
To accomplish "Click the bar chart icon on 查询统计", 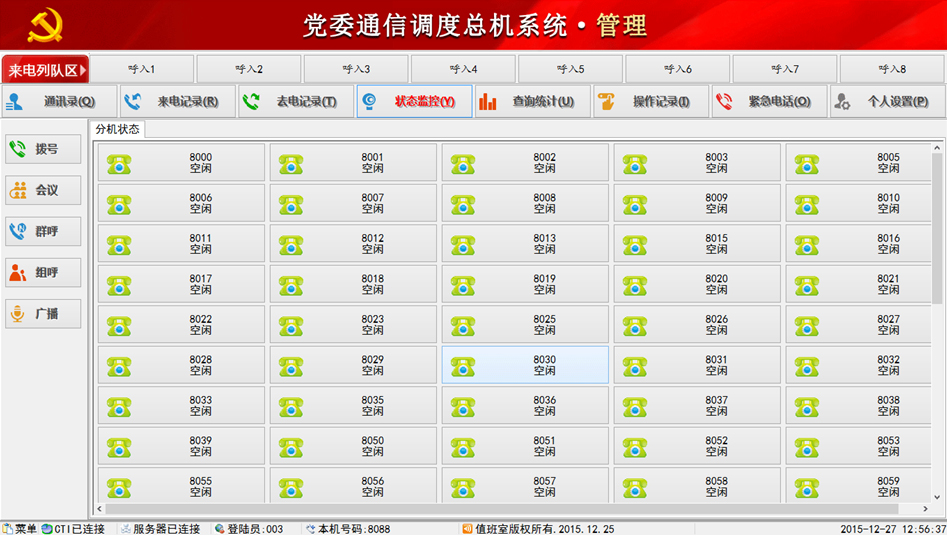I will pos(488,101).
